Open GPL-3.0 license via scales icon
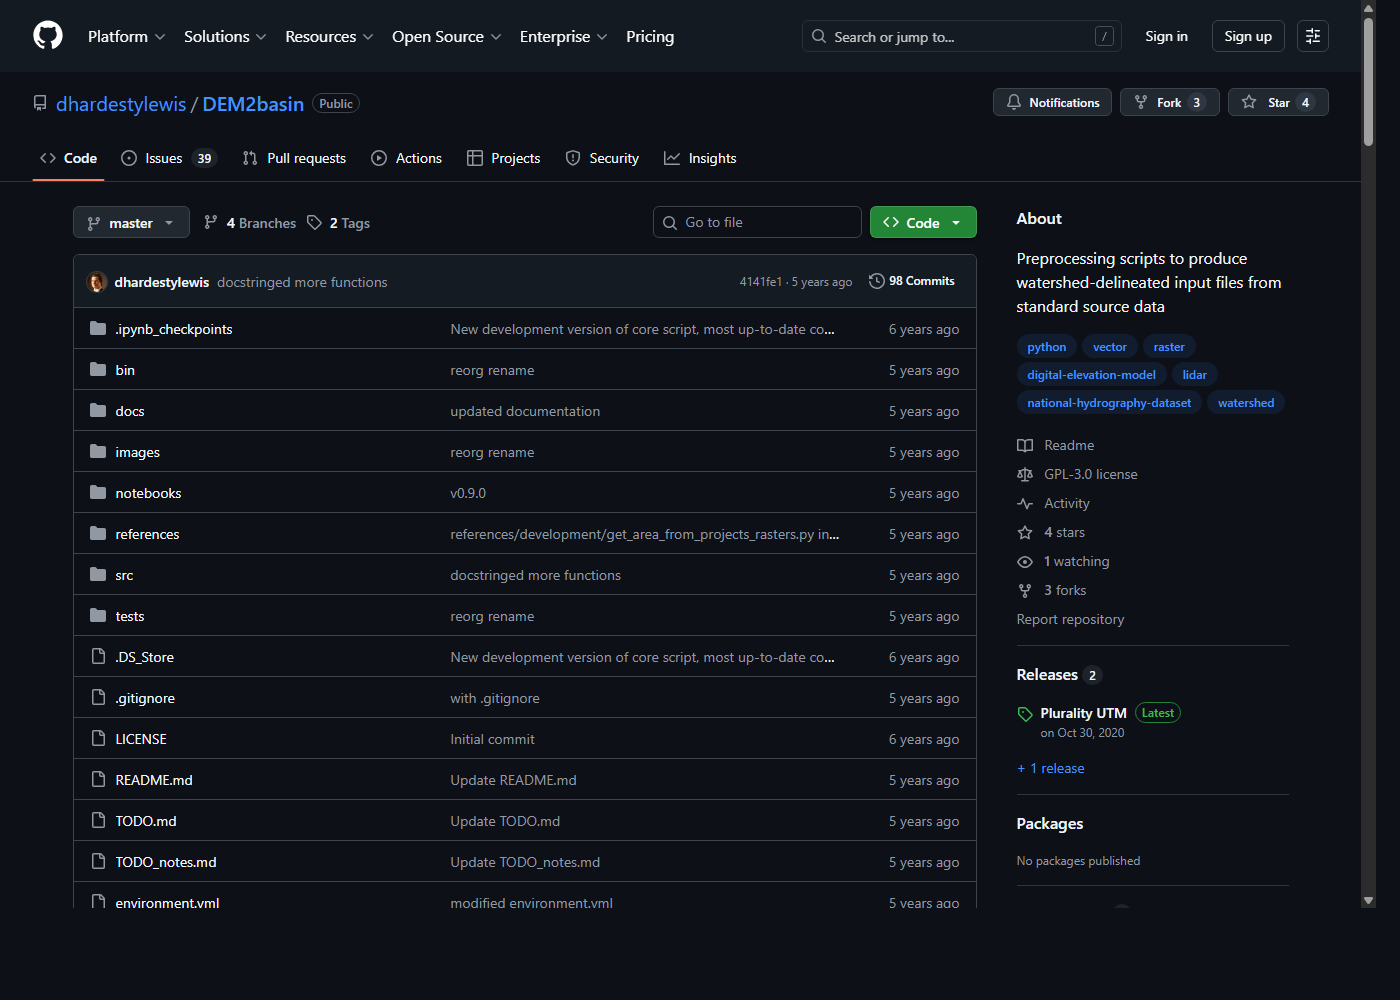1400x1000 pixels. click(x=1024, y=474)
